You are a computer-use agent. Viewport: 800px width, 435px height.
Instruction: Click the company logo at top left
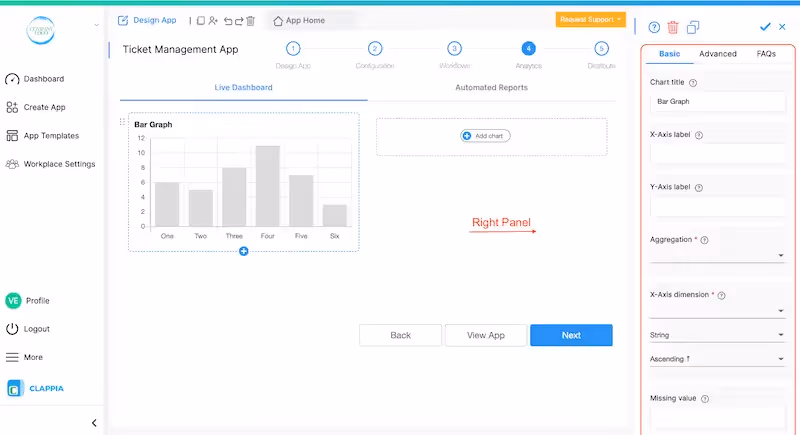point(40,30)
